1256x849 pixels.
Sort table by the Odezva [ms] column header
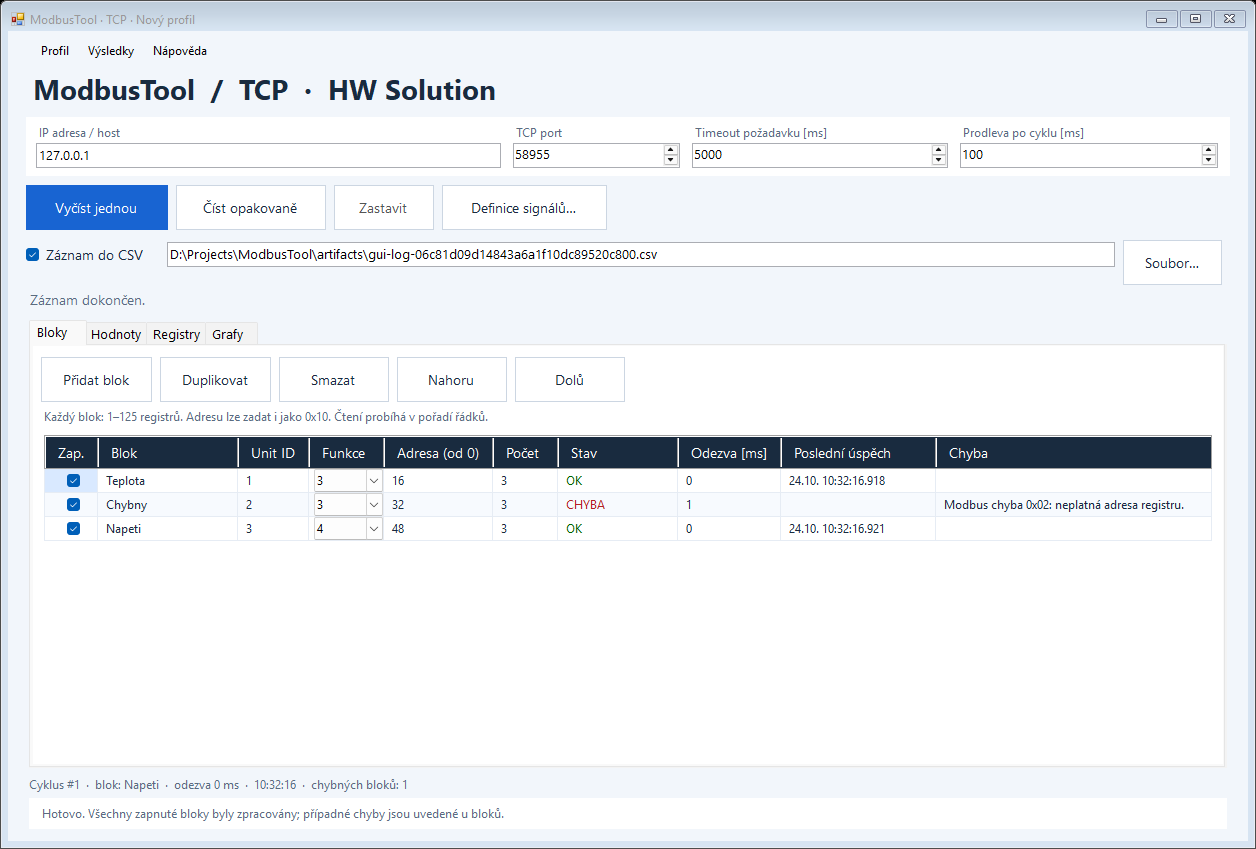pyautogui.click(x=729, y=453)
